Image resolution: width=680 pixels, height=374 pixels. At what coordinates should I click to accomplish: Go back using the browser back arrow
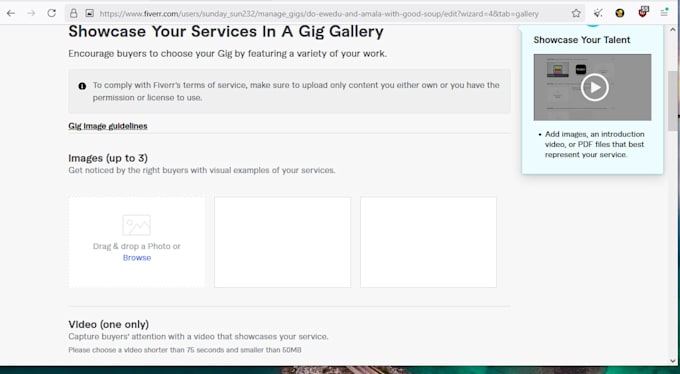[x=11, y=13]
